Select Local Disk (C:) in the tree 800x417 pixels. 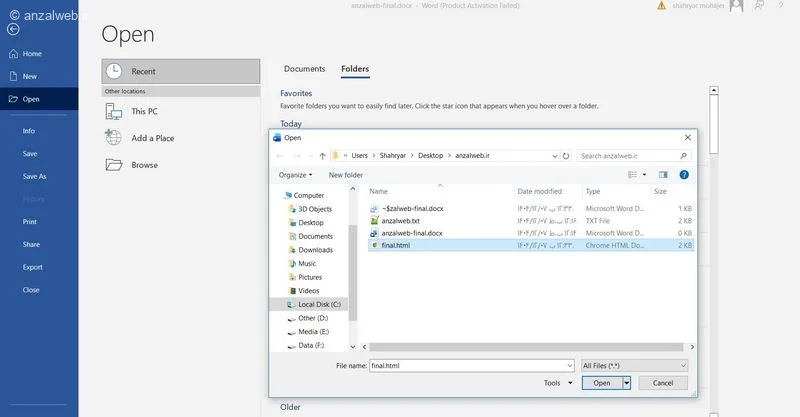coord(309,305)
